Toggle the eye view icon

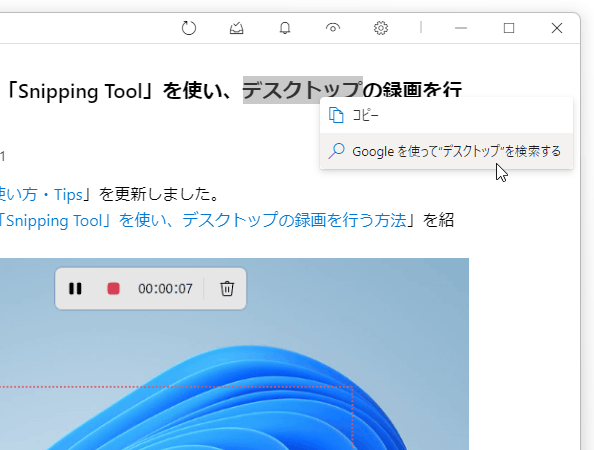tap(333, 28)
